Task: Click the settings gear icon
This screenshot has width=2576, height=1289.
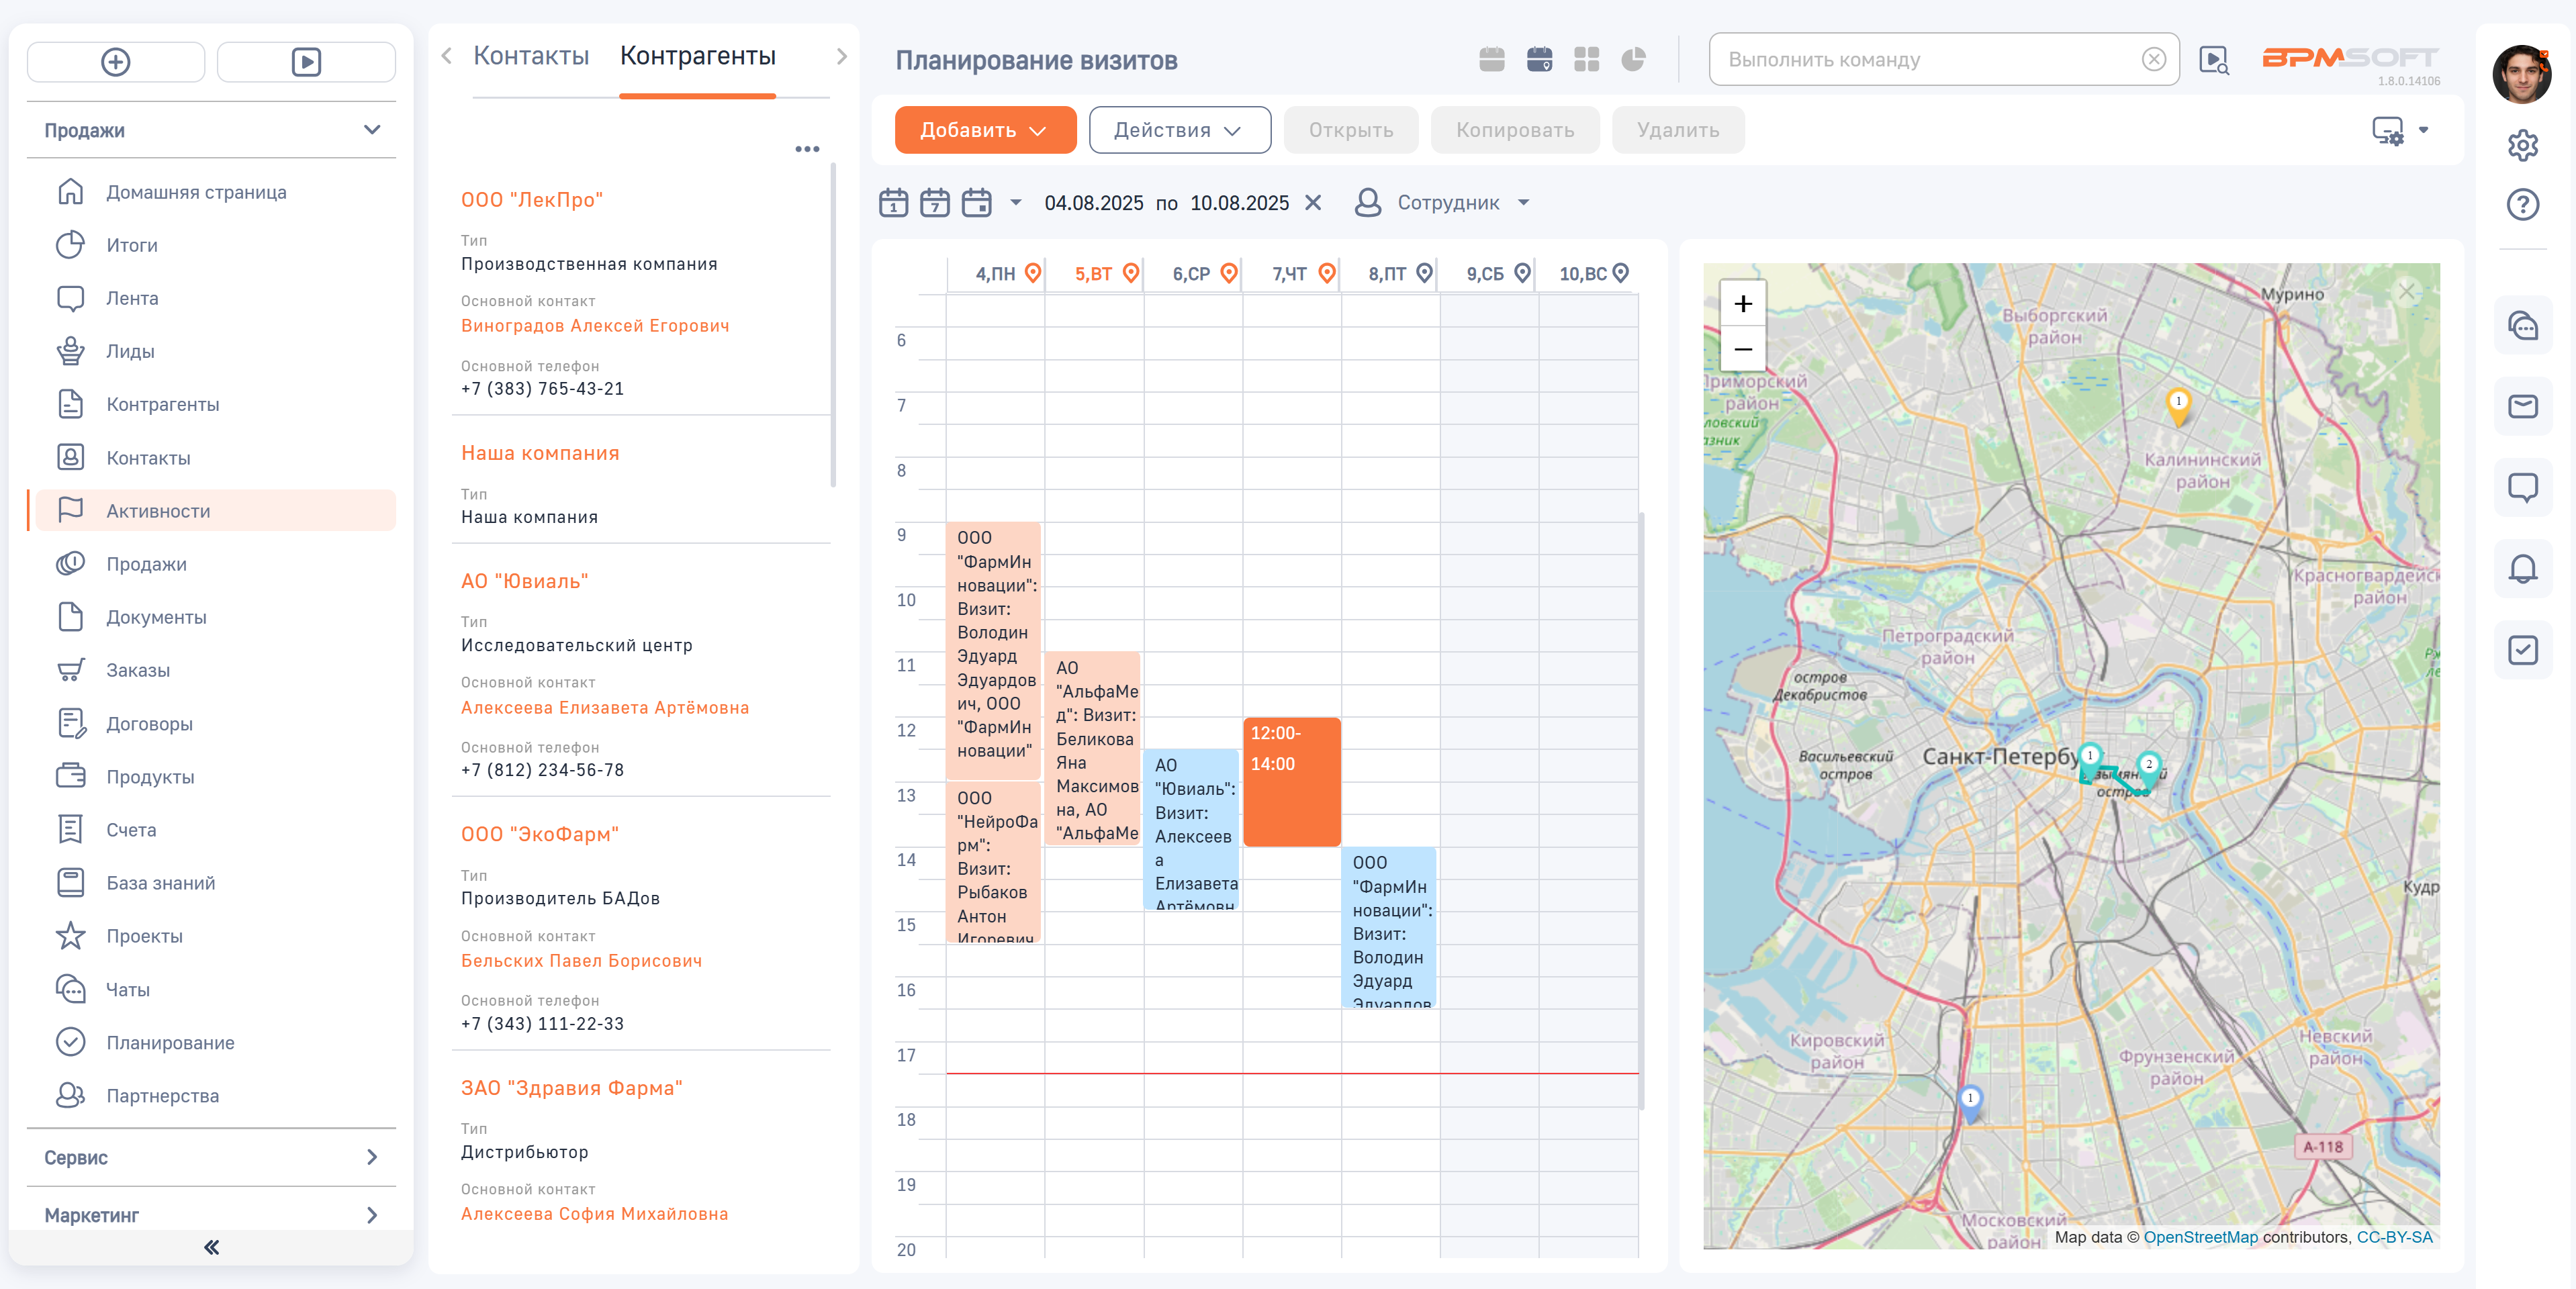Action: (x=2522, y=145)
